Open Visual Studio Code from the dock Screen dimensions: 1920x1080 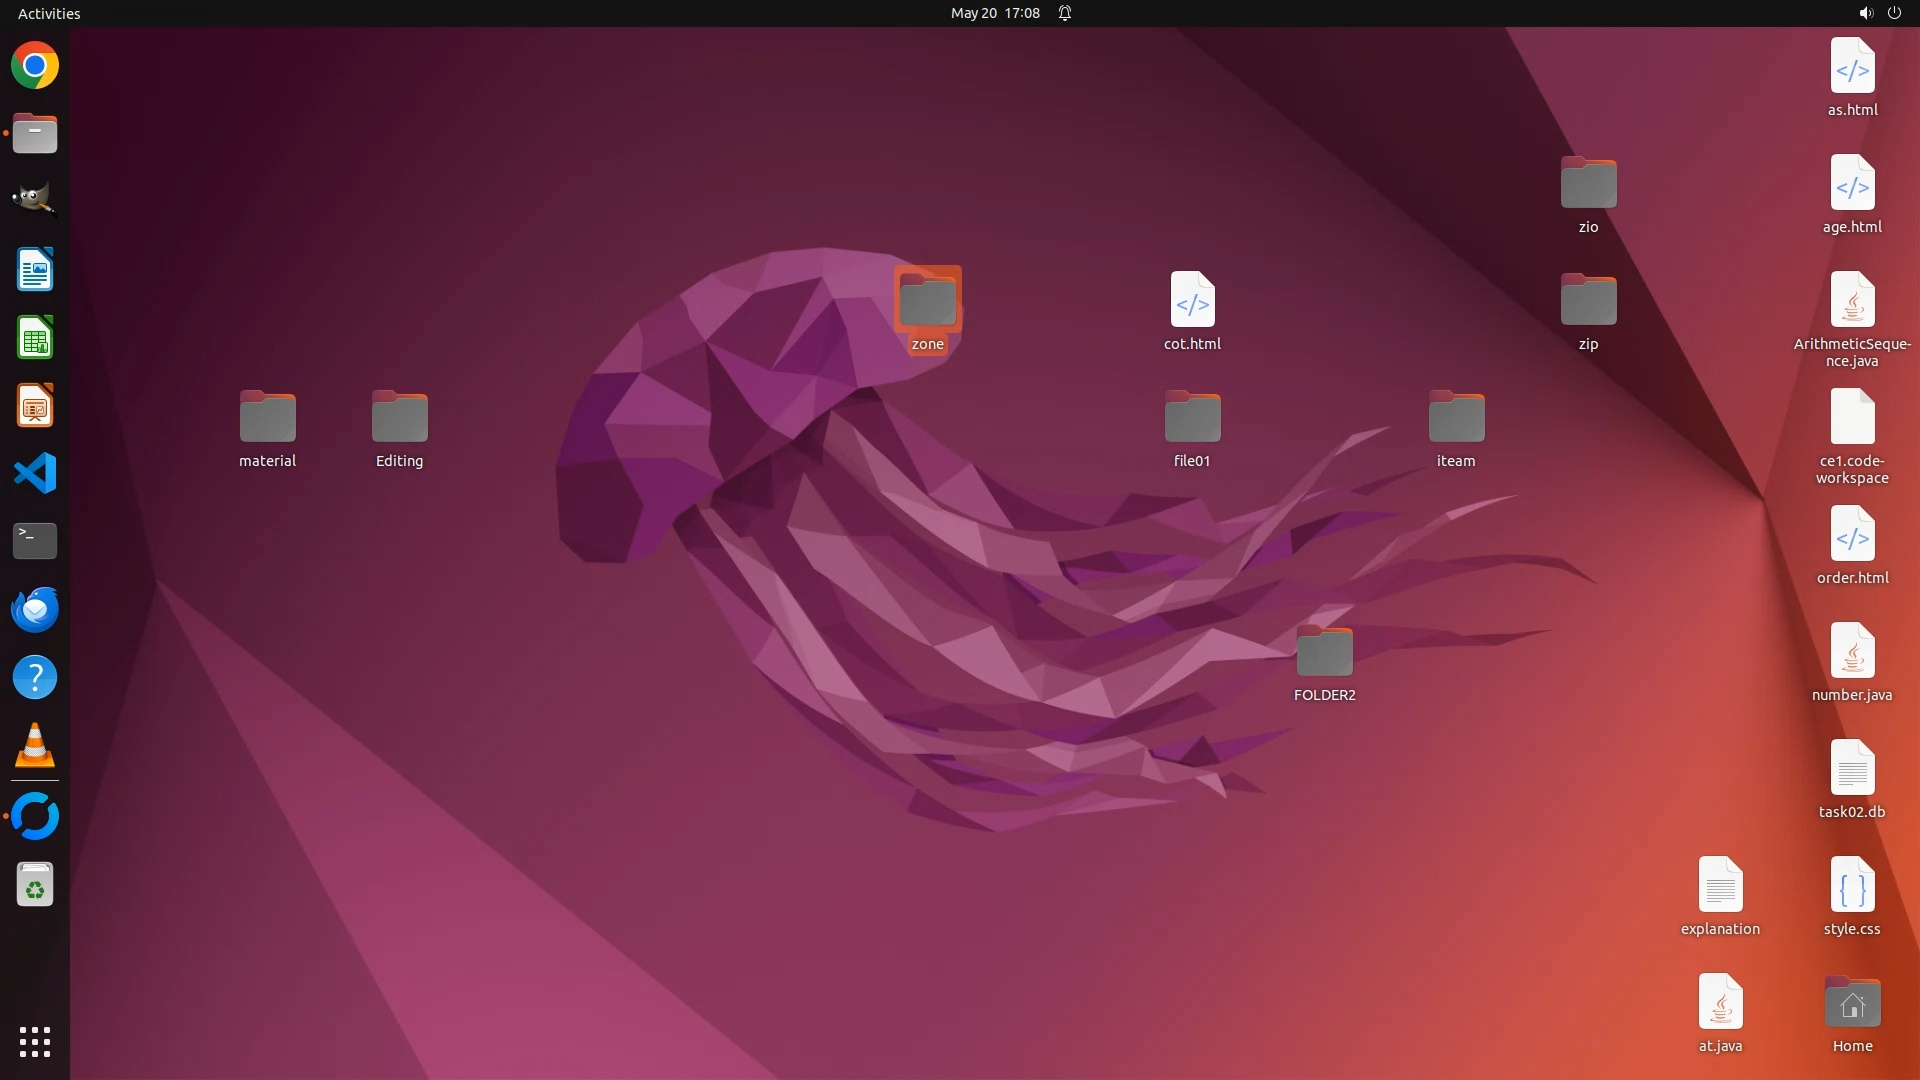[x=35, y=473]
